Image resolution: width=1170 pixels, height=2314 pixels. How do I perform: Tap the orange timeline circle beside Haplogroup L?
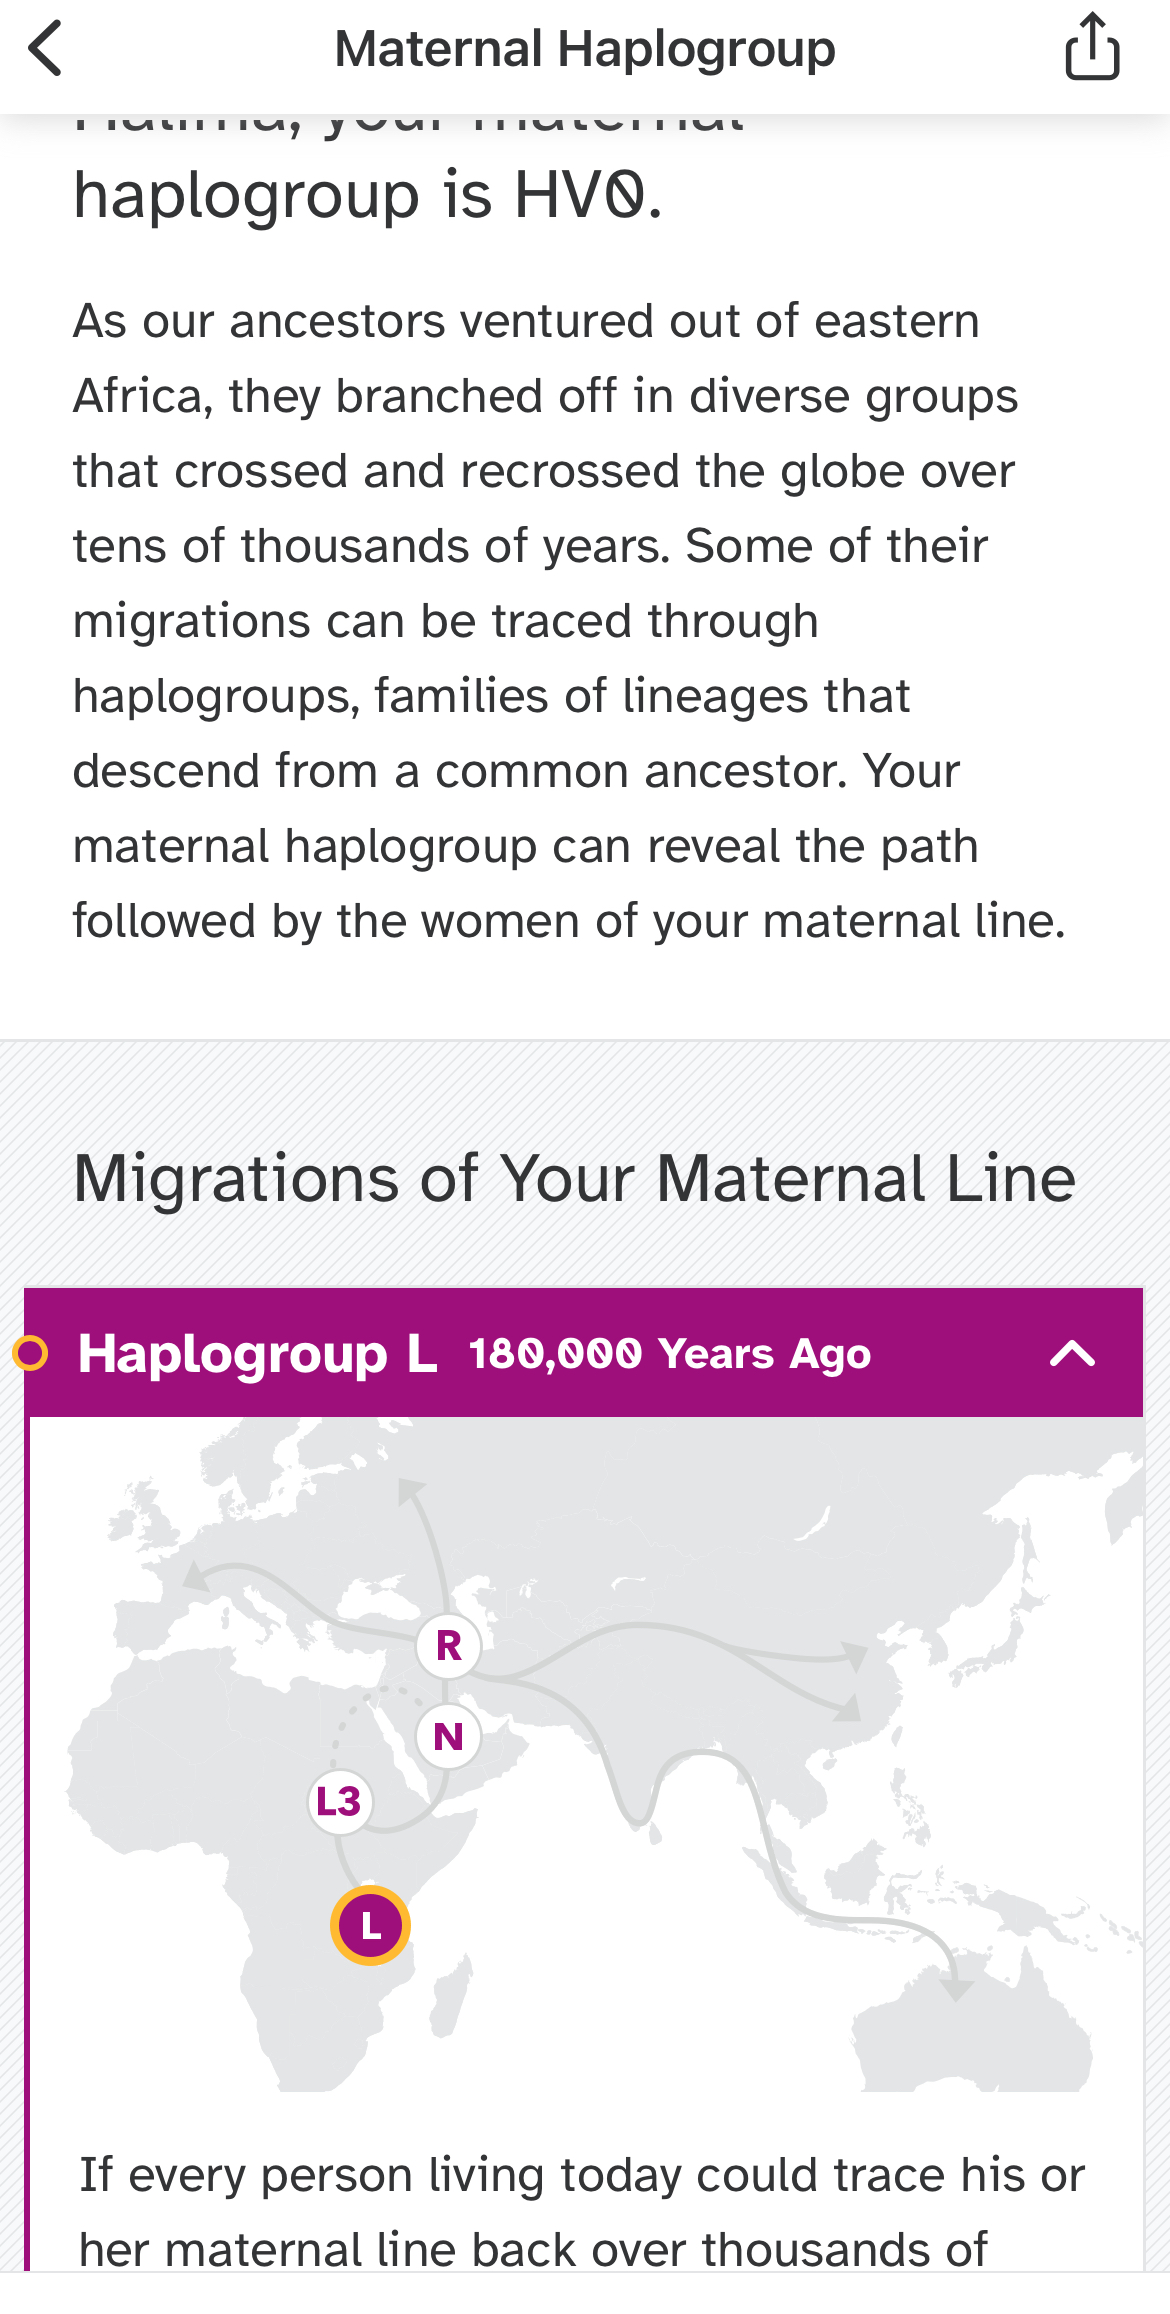tap(30, 1353)
